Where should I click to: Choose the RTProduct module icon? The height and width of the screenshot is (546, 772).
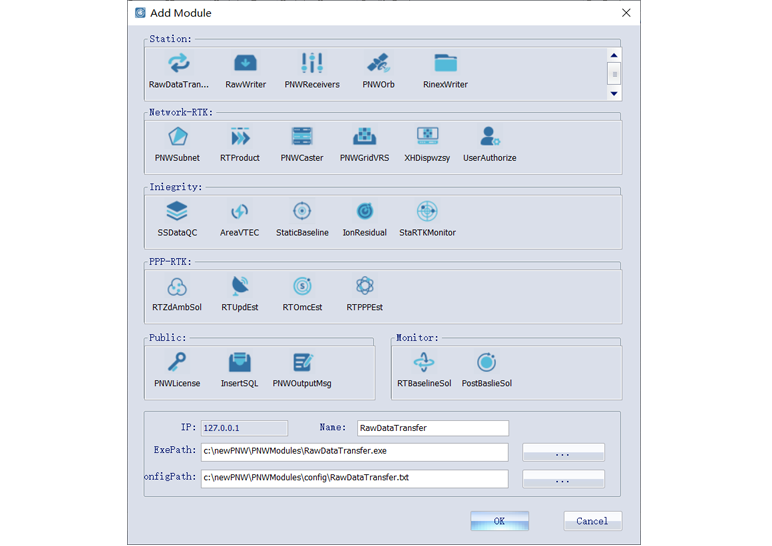pyautogui.click(x=240, y=138)
